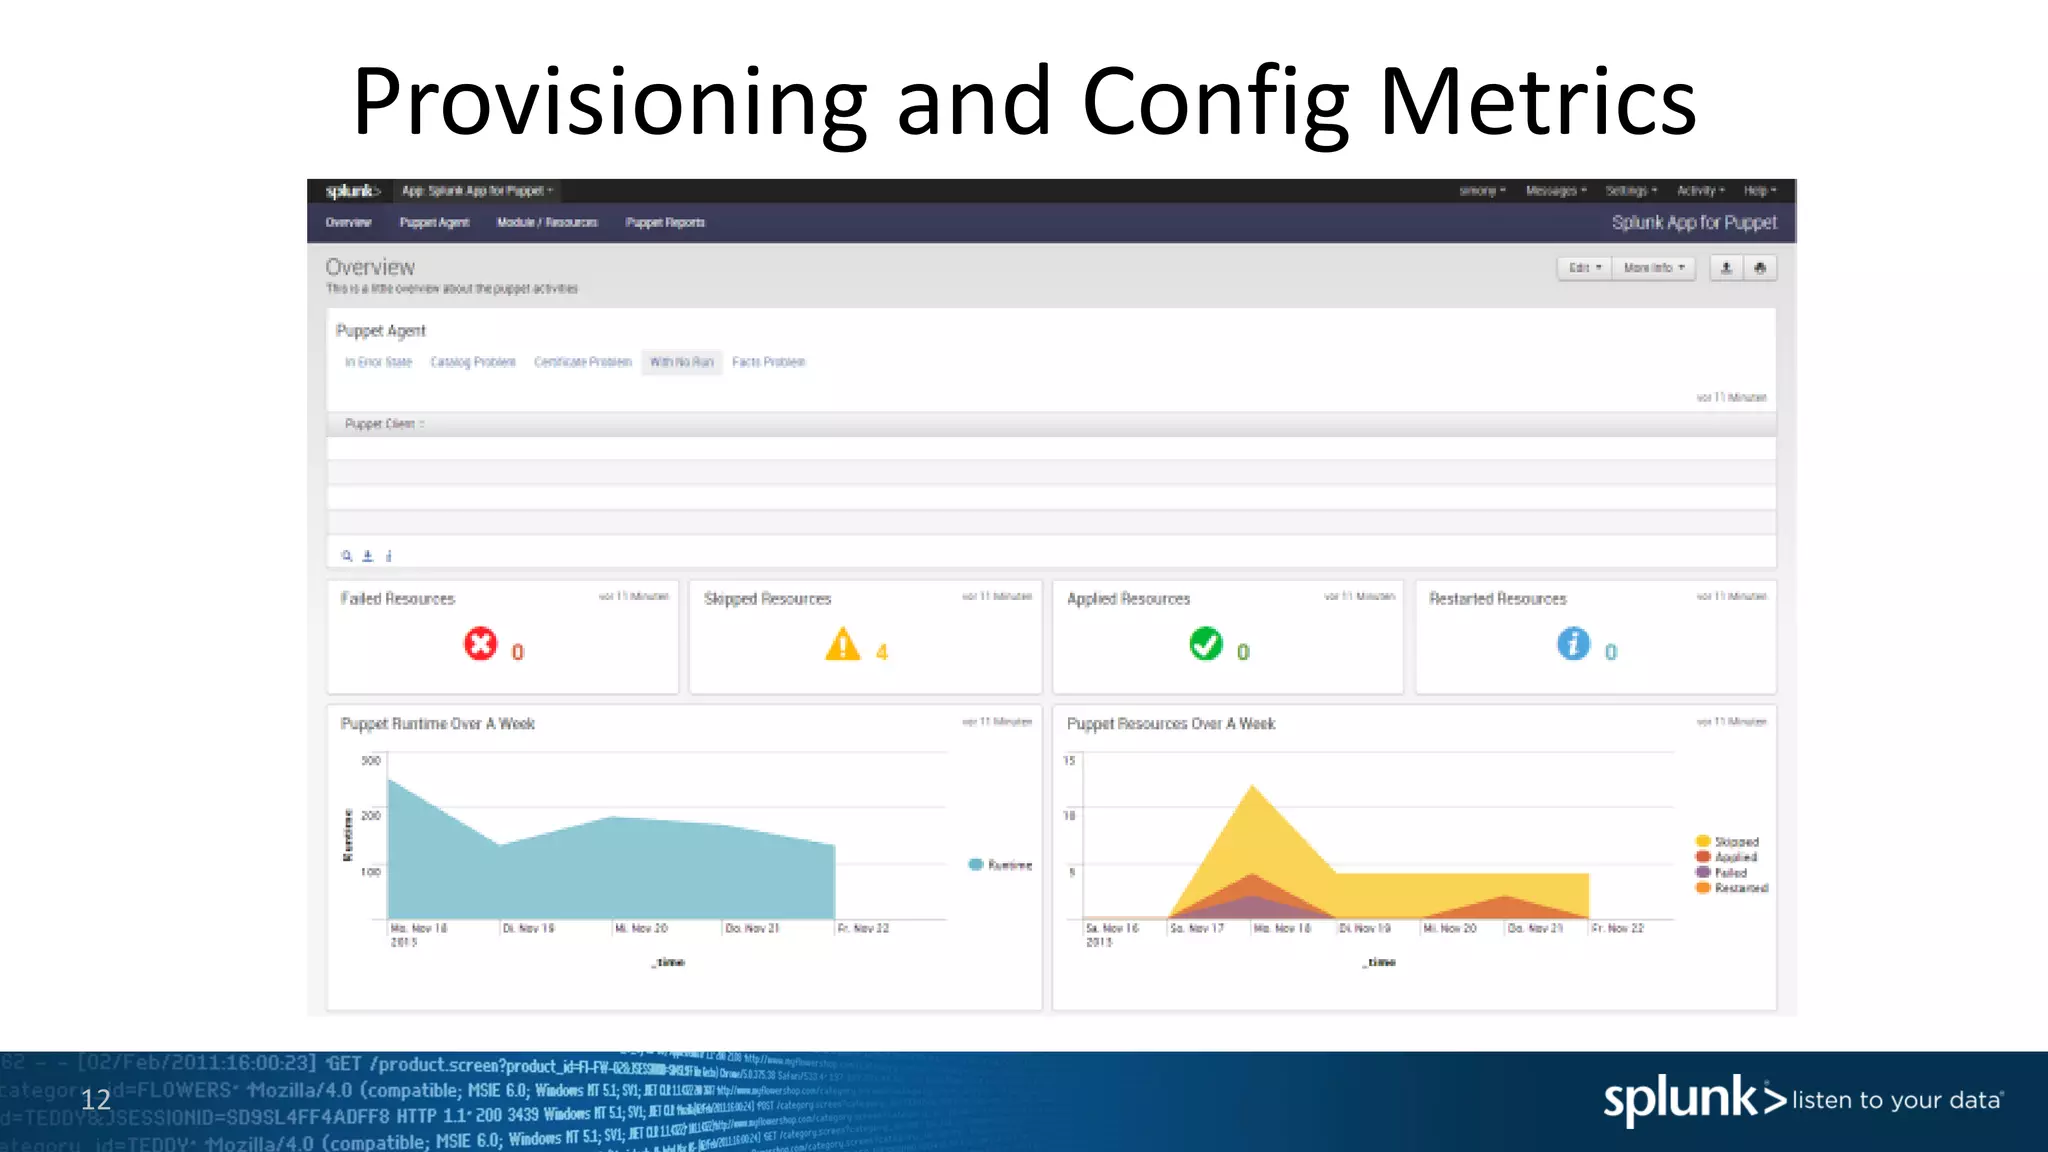Open the Messages dropdown
The width and height of the screenshot is (2048, 1152).
coord(1555,191)
